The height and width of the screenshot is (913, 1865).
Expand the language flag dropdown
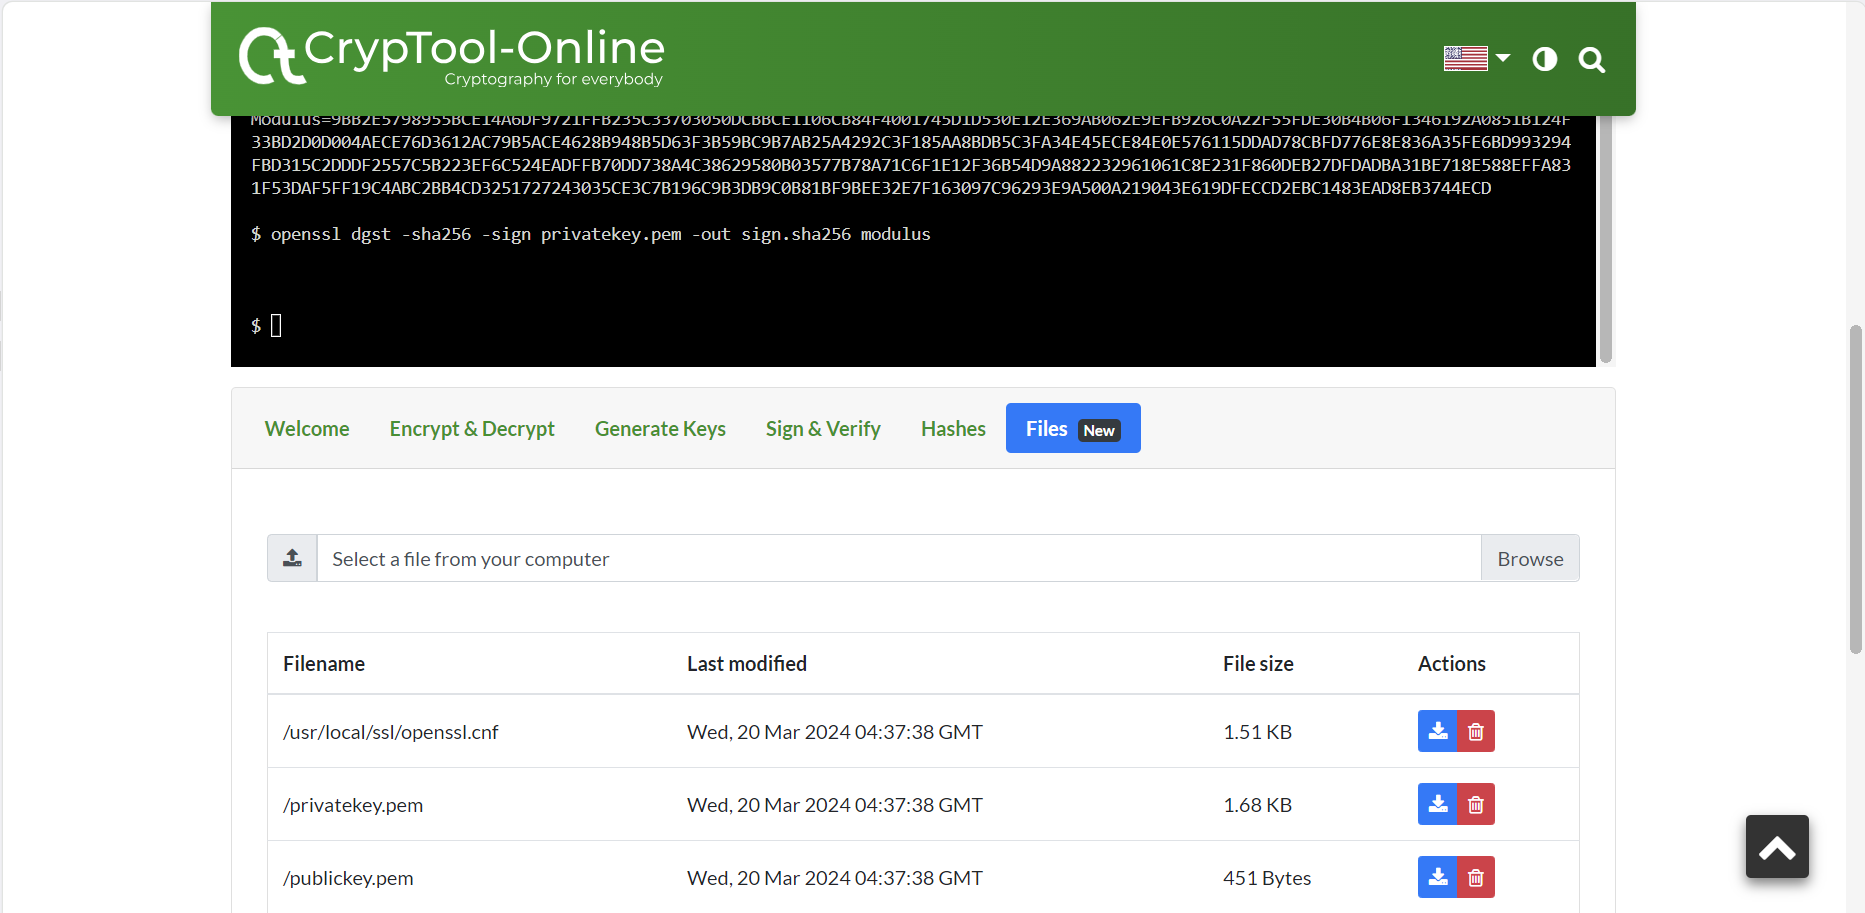tap(1477, 59)
